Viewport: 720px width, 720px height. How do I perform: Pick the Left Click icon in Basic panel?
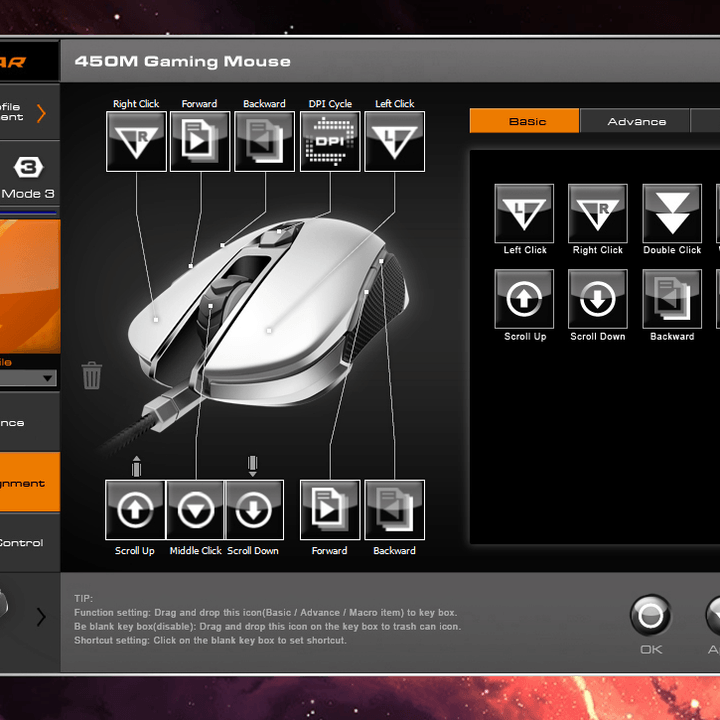tap(524, 214)
